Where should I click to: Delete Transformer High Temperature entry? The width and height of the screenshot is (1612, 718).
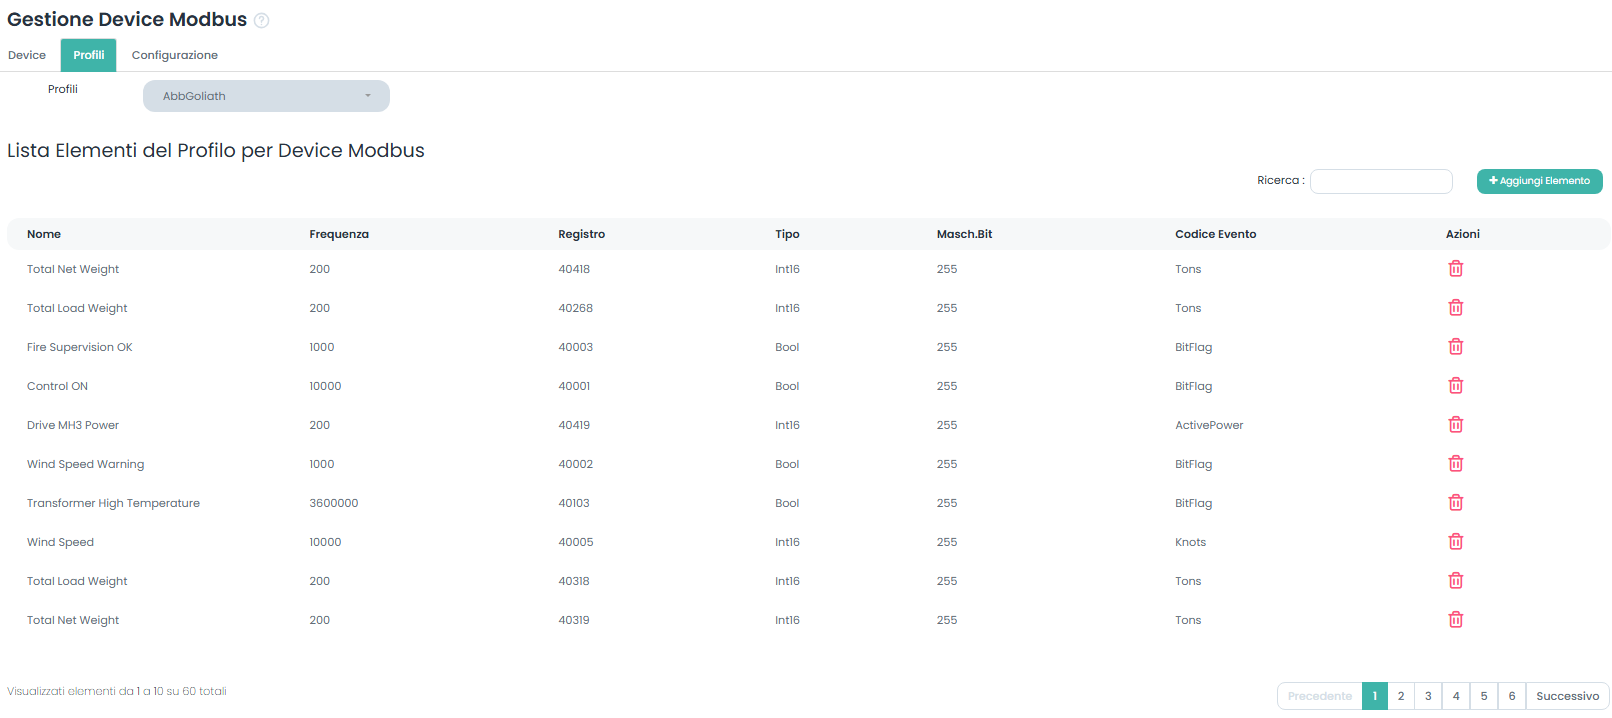(x=1455, y=503)
